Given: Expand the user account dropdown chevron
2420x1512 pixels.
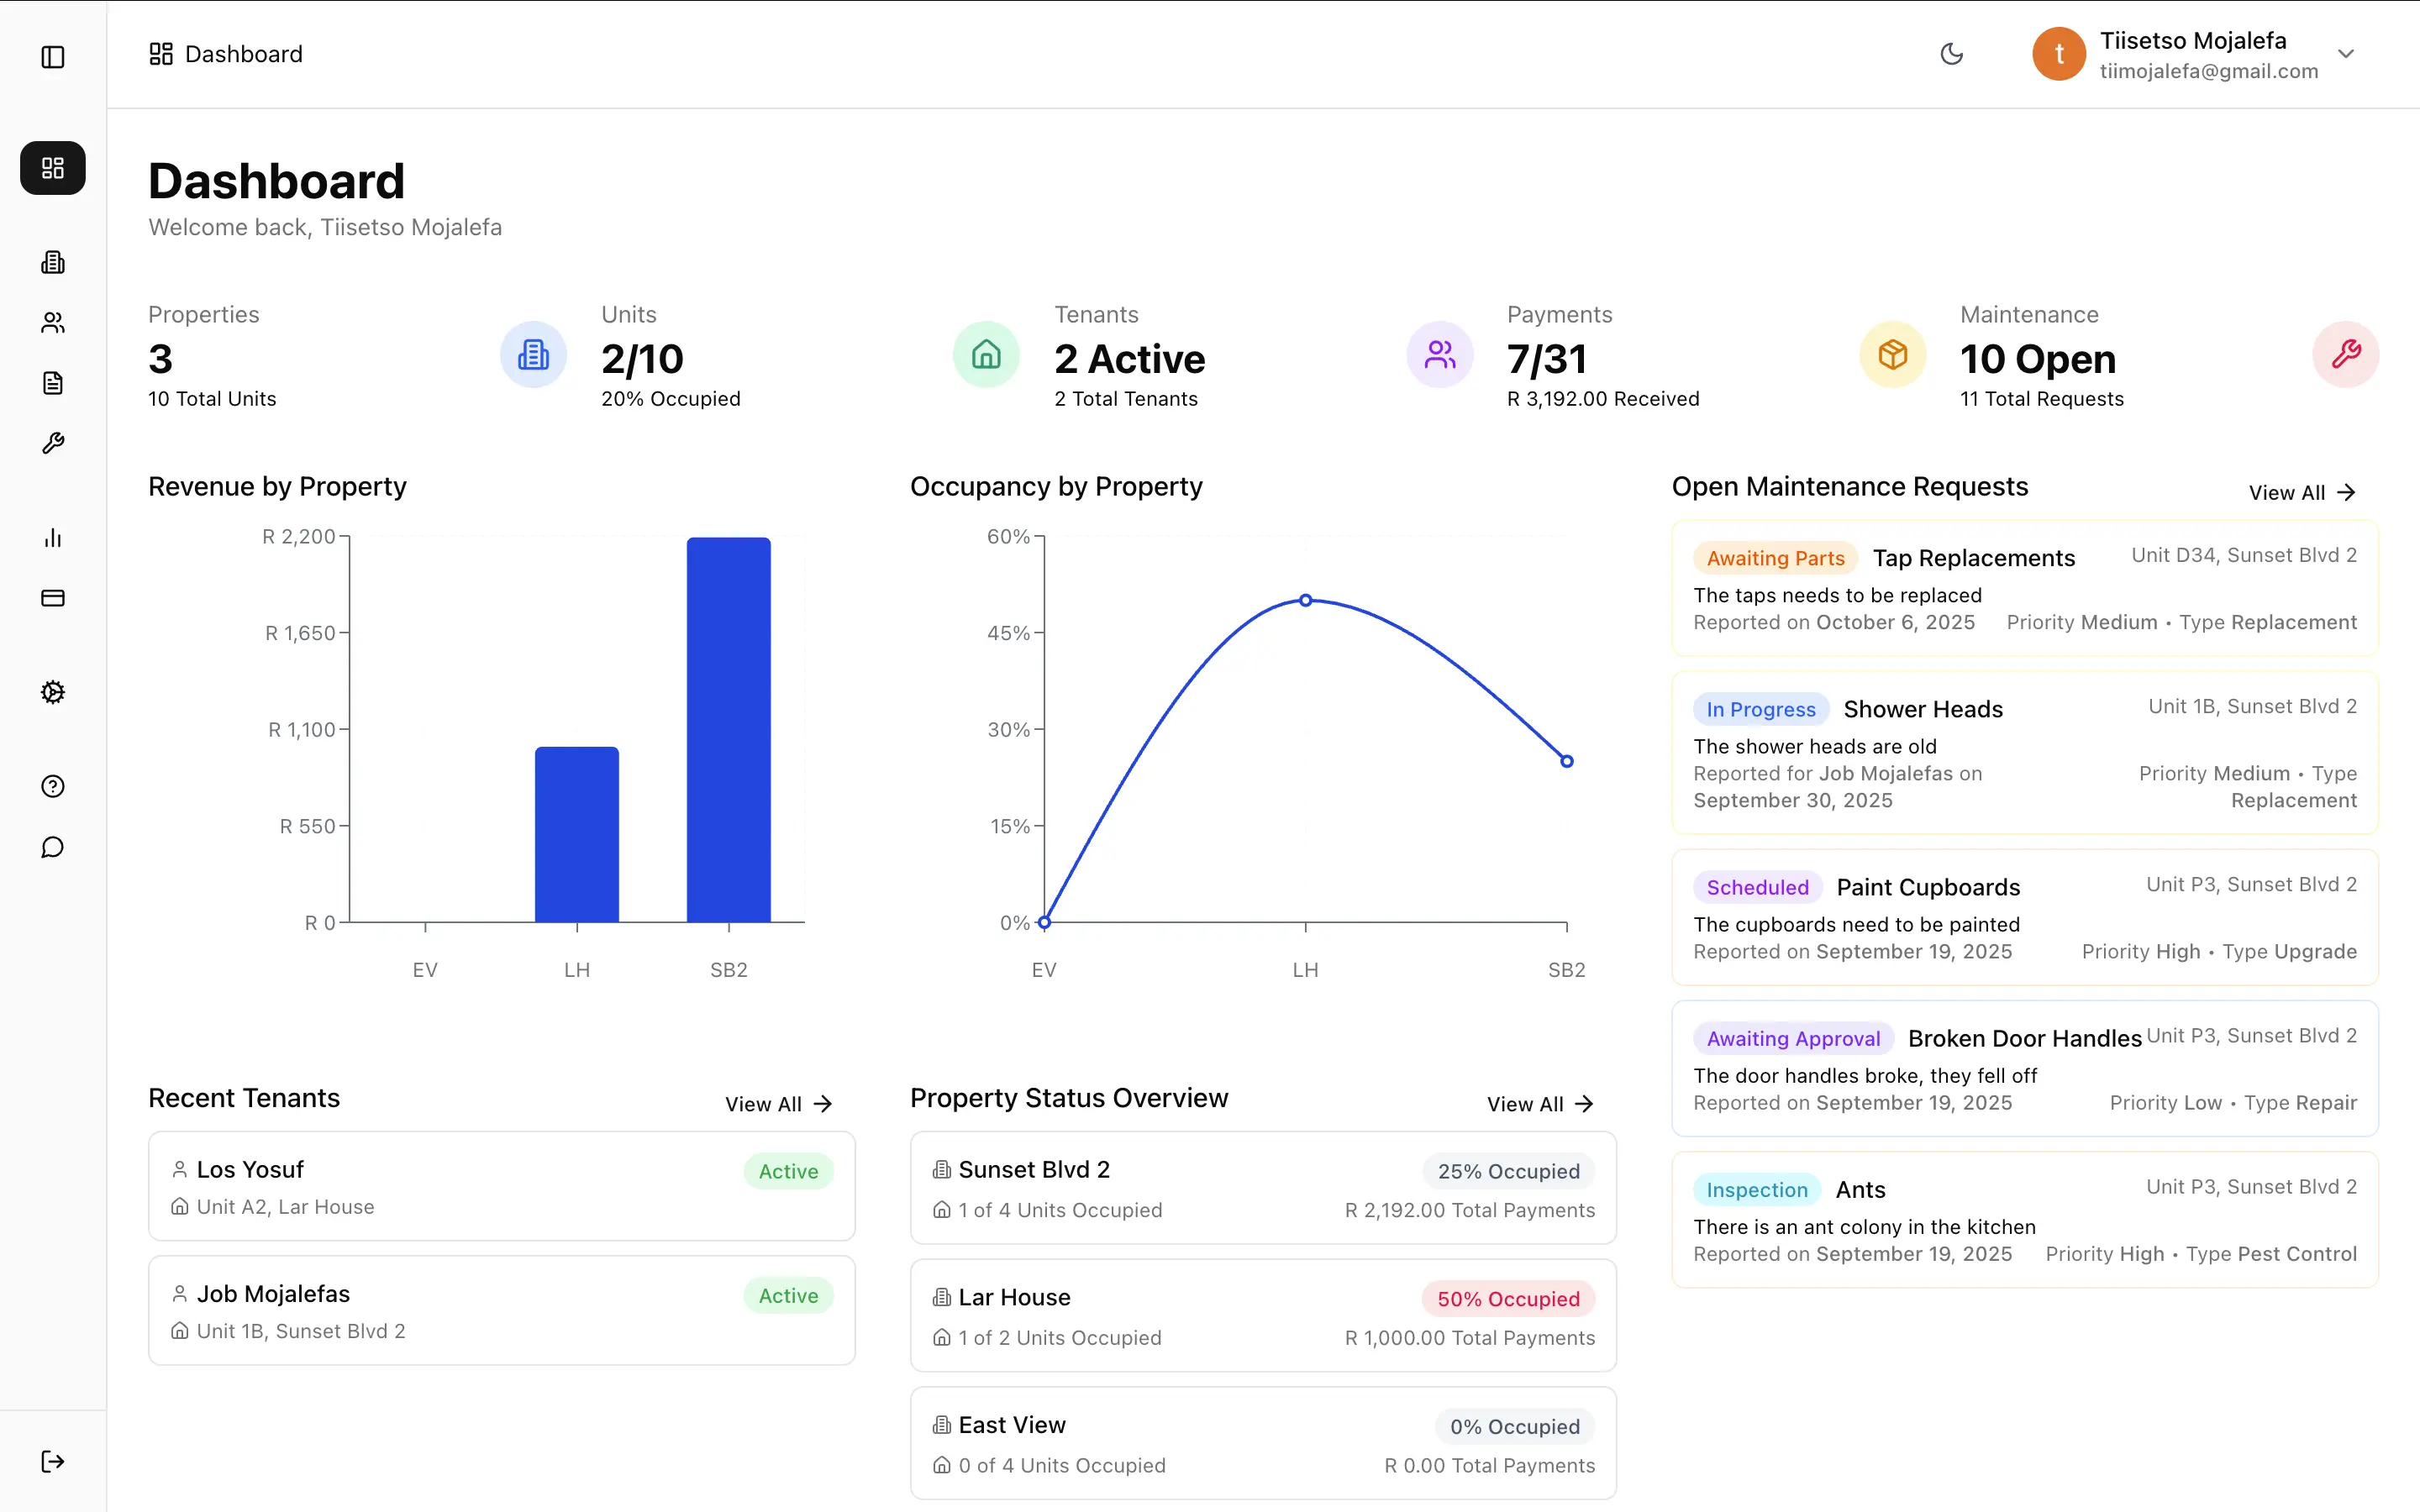Looking at the screenshot, I should pos(2346,54).
